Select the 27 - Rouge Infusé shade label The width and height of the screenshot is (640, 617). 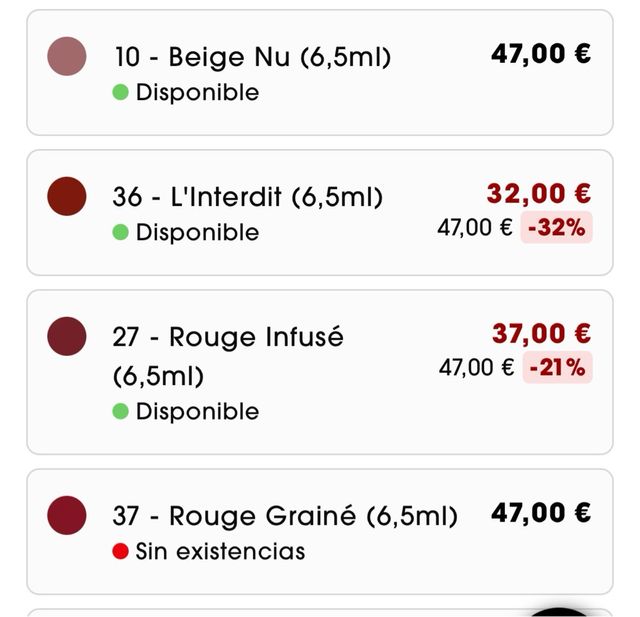[227, 337]
